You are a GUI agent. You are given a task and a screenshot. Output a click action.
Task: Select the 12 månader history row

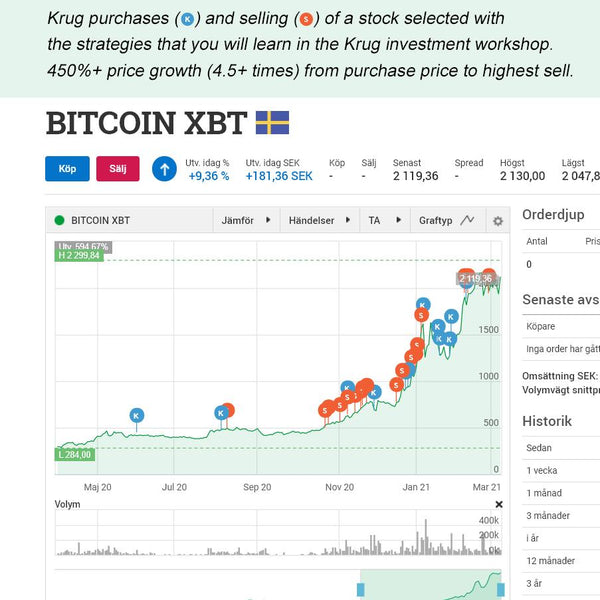(x=561, y=561)
